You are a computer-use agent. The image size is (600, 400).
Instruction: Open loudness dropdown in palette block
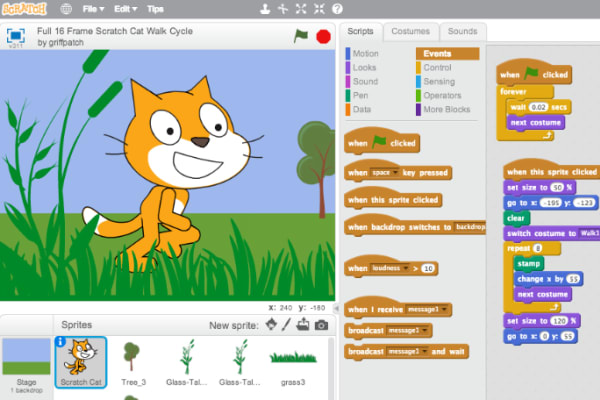[390, 268]
